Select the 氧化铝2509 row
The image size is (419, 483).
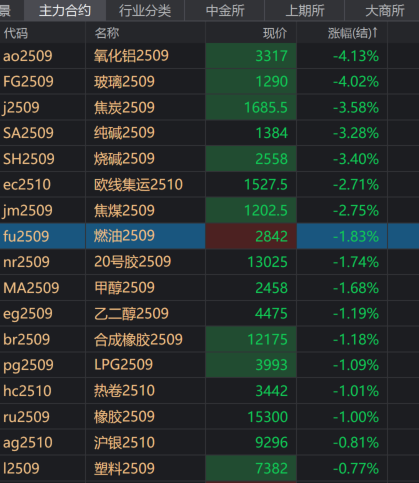pos(209,56)
